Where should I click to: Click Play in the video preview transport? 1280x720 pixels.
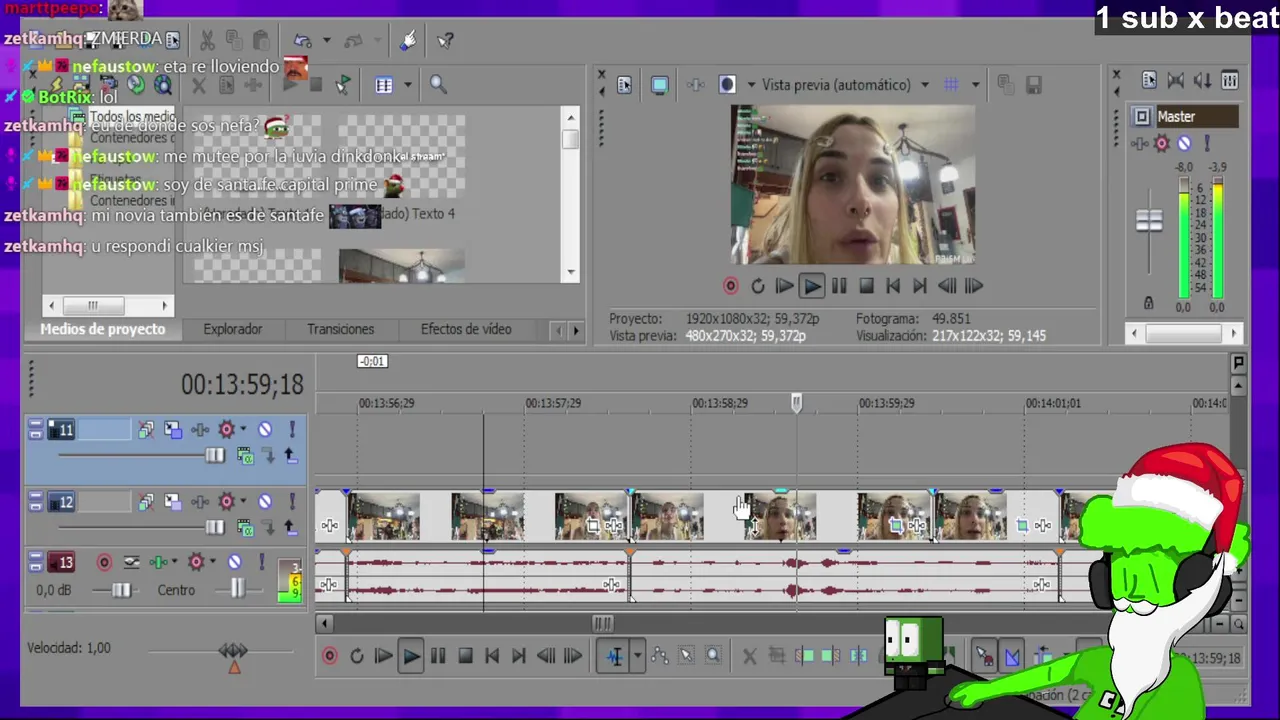click(812, 286)
